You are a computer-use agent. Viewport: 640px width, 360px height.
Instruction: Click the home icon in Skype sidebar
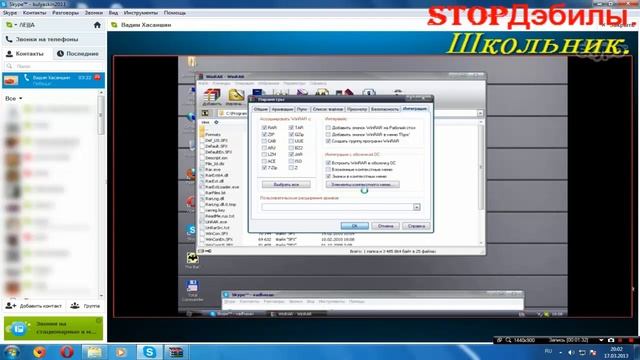tap(97, 25)
